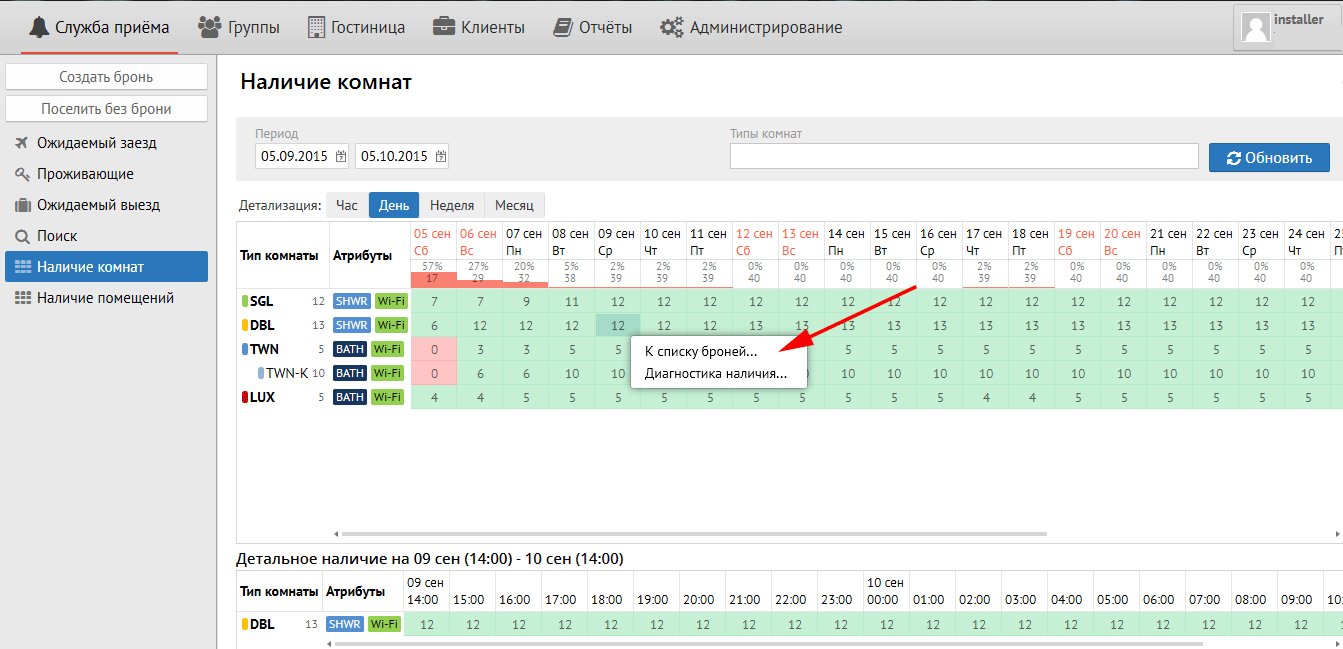This screenshot has width=1343, height=649.
Task: Click the Groups people icon (Группы)
Action: coord(210,27)
